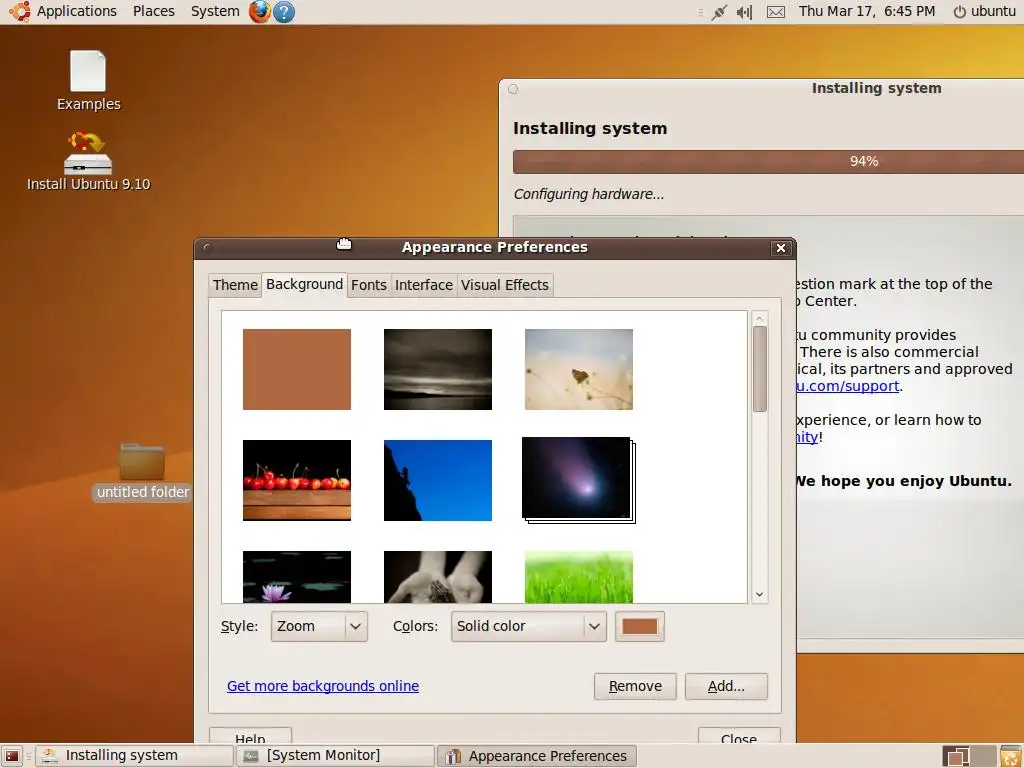This screenshot has height=768, width=1024.
Task: Click the 'We hope you enjoy Ubuntu.' text
Action: [903, 481]
